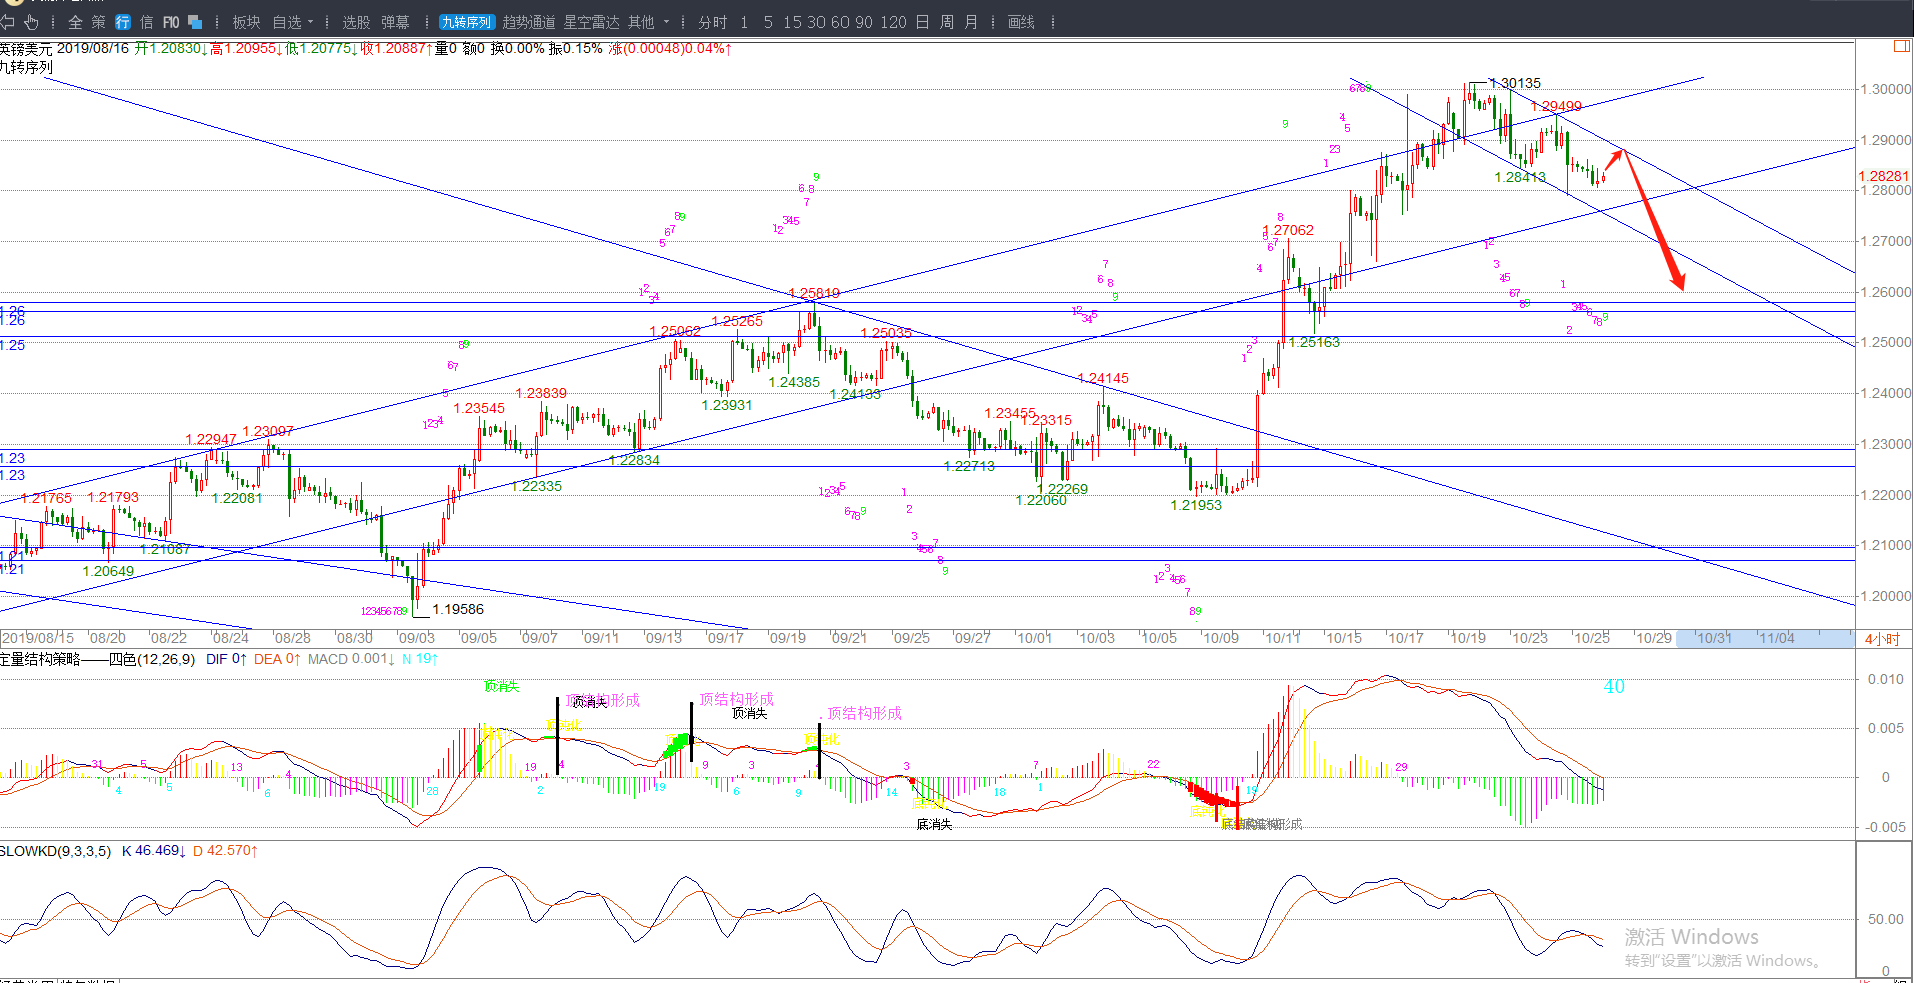Click the 09/03 date on time axis
Viewport: 1914px width, 983px height.
416,638
